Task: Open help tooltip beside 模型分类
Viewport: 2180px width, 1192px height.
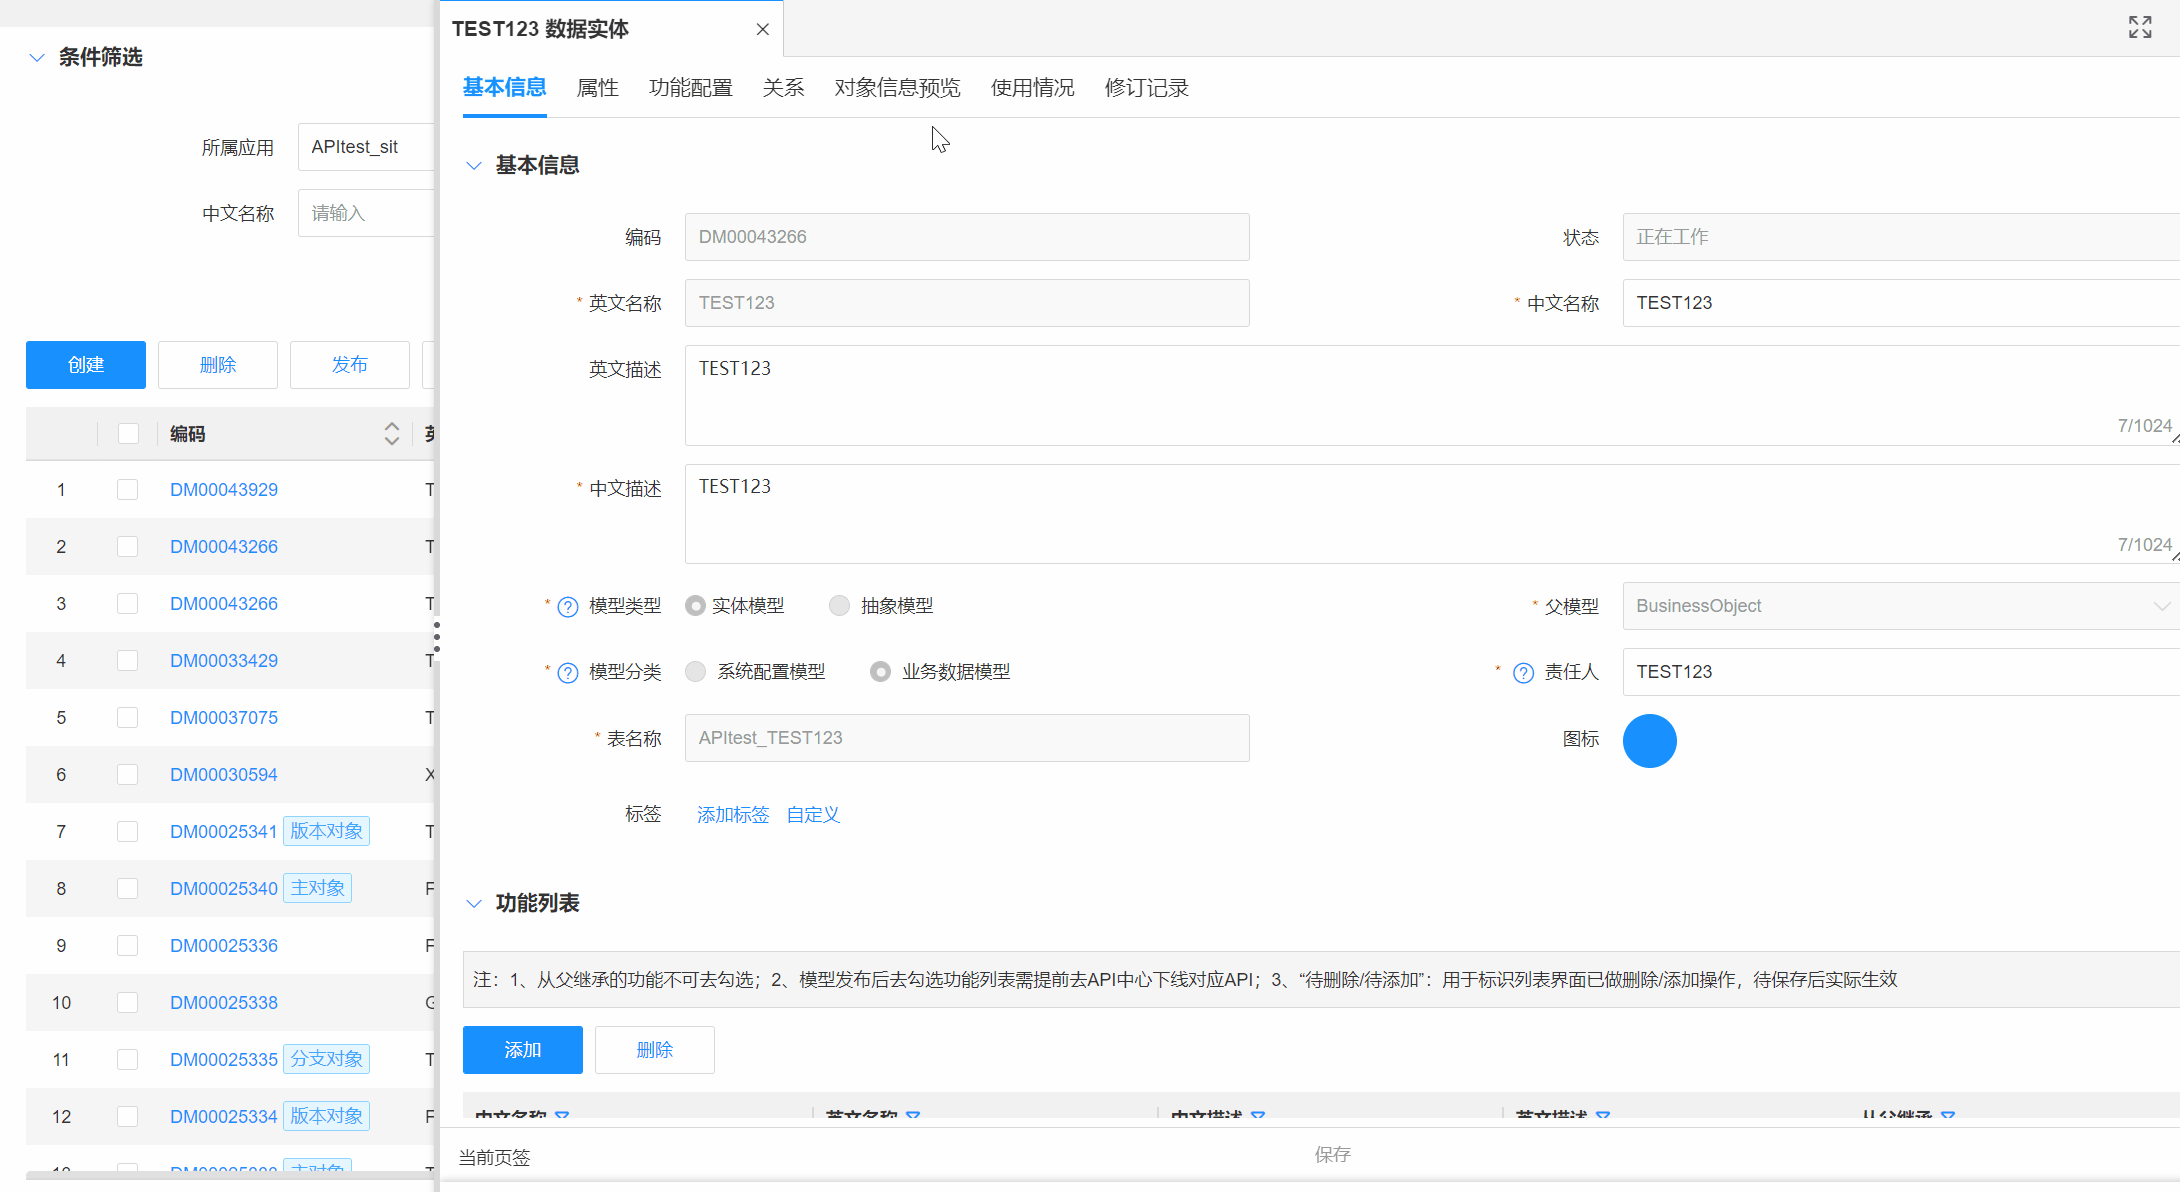Action: [567, 672]
